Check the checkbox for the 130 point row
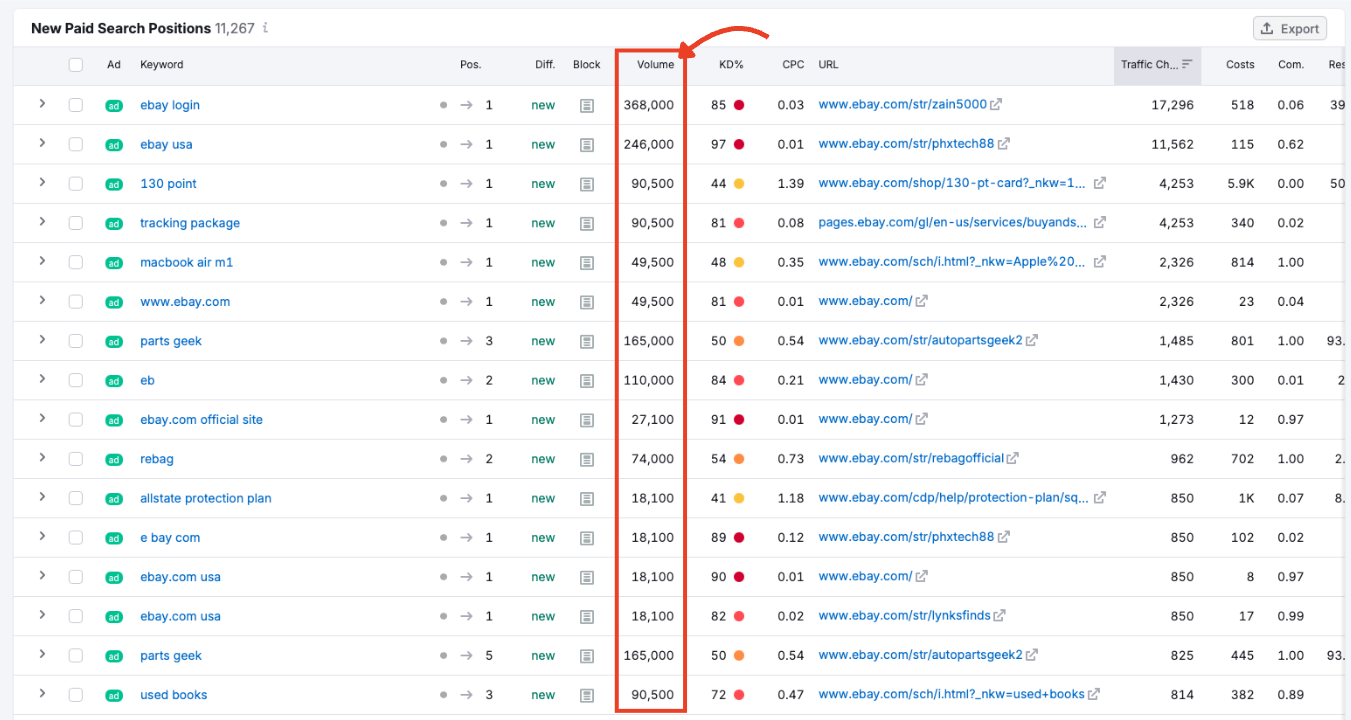1351x720 pixels. (x=75, y=183)
